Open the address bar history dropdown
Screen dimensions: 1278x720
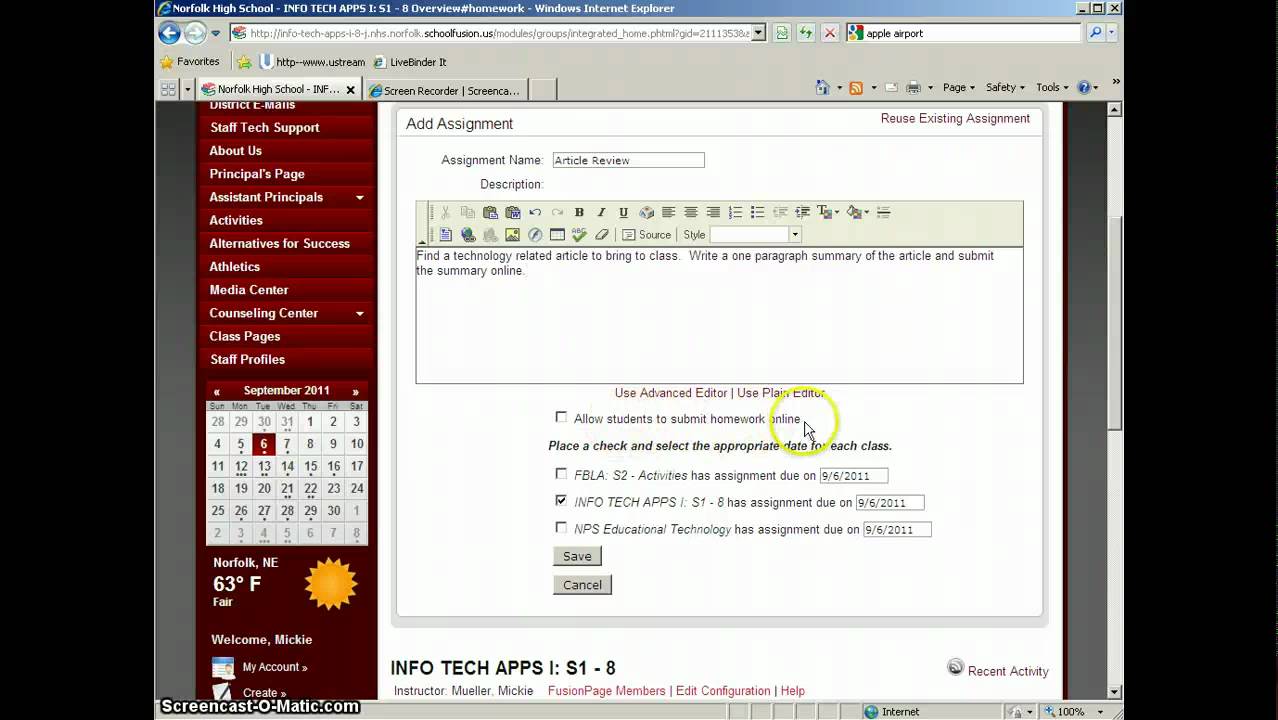759,33
